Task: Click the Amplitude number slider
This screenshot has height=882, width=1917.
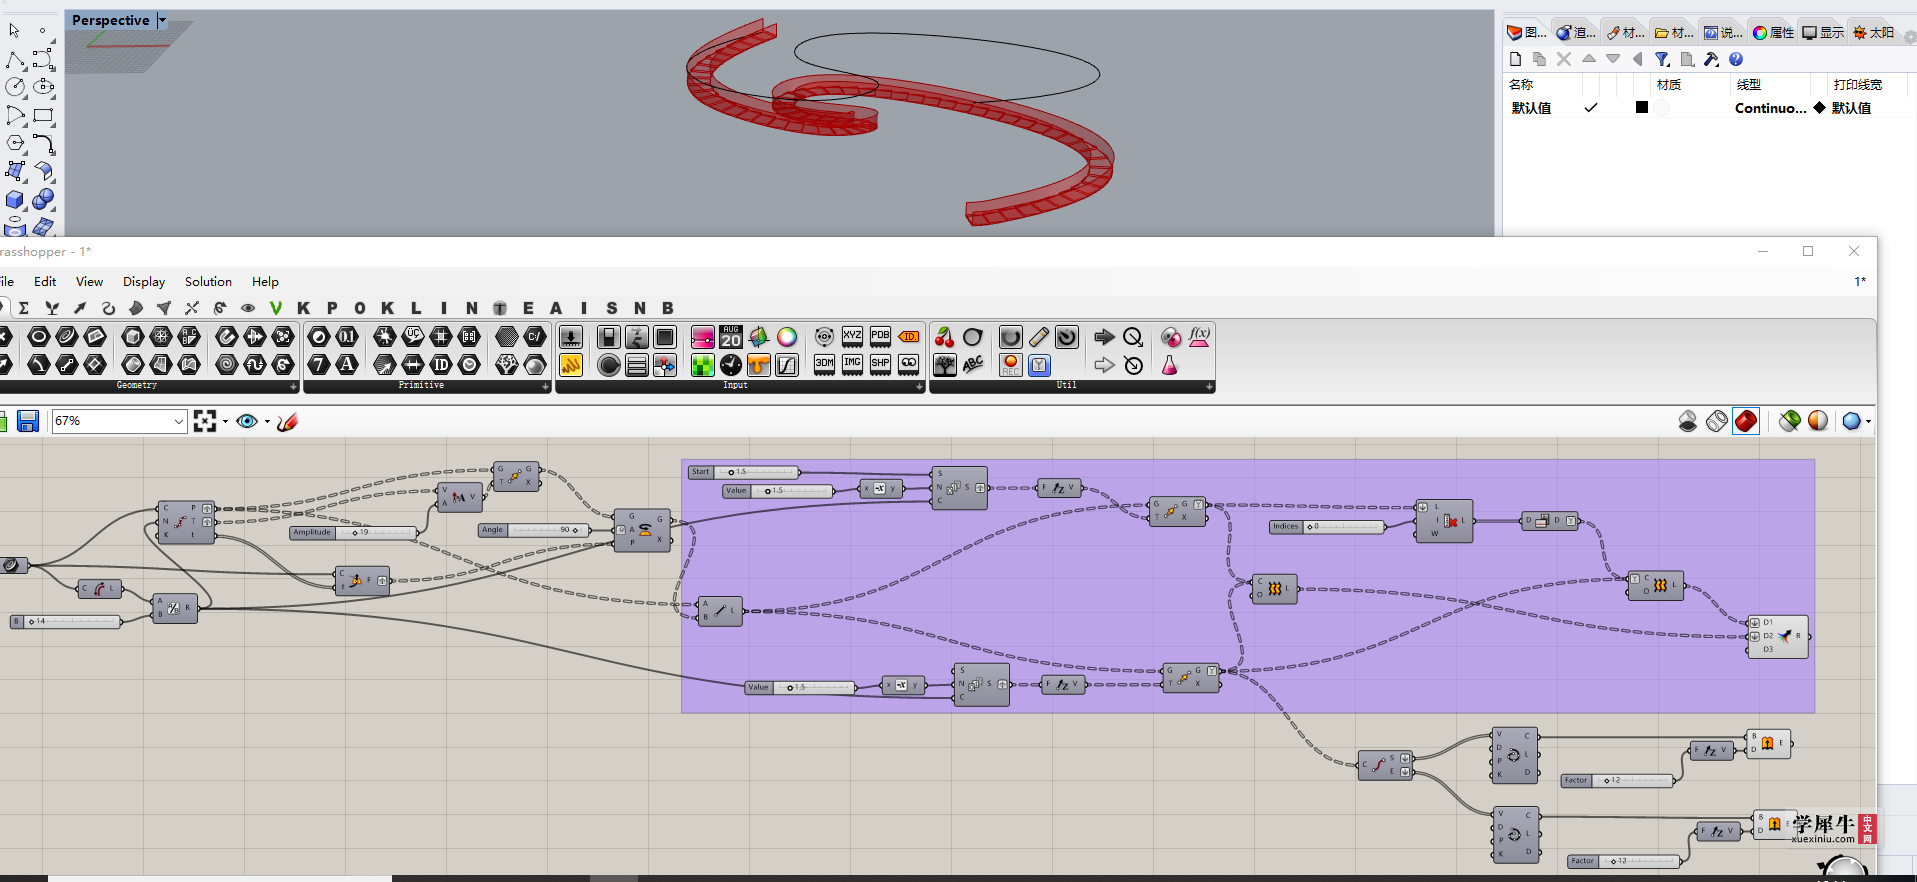Action: 354,532
